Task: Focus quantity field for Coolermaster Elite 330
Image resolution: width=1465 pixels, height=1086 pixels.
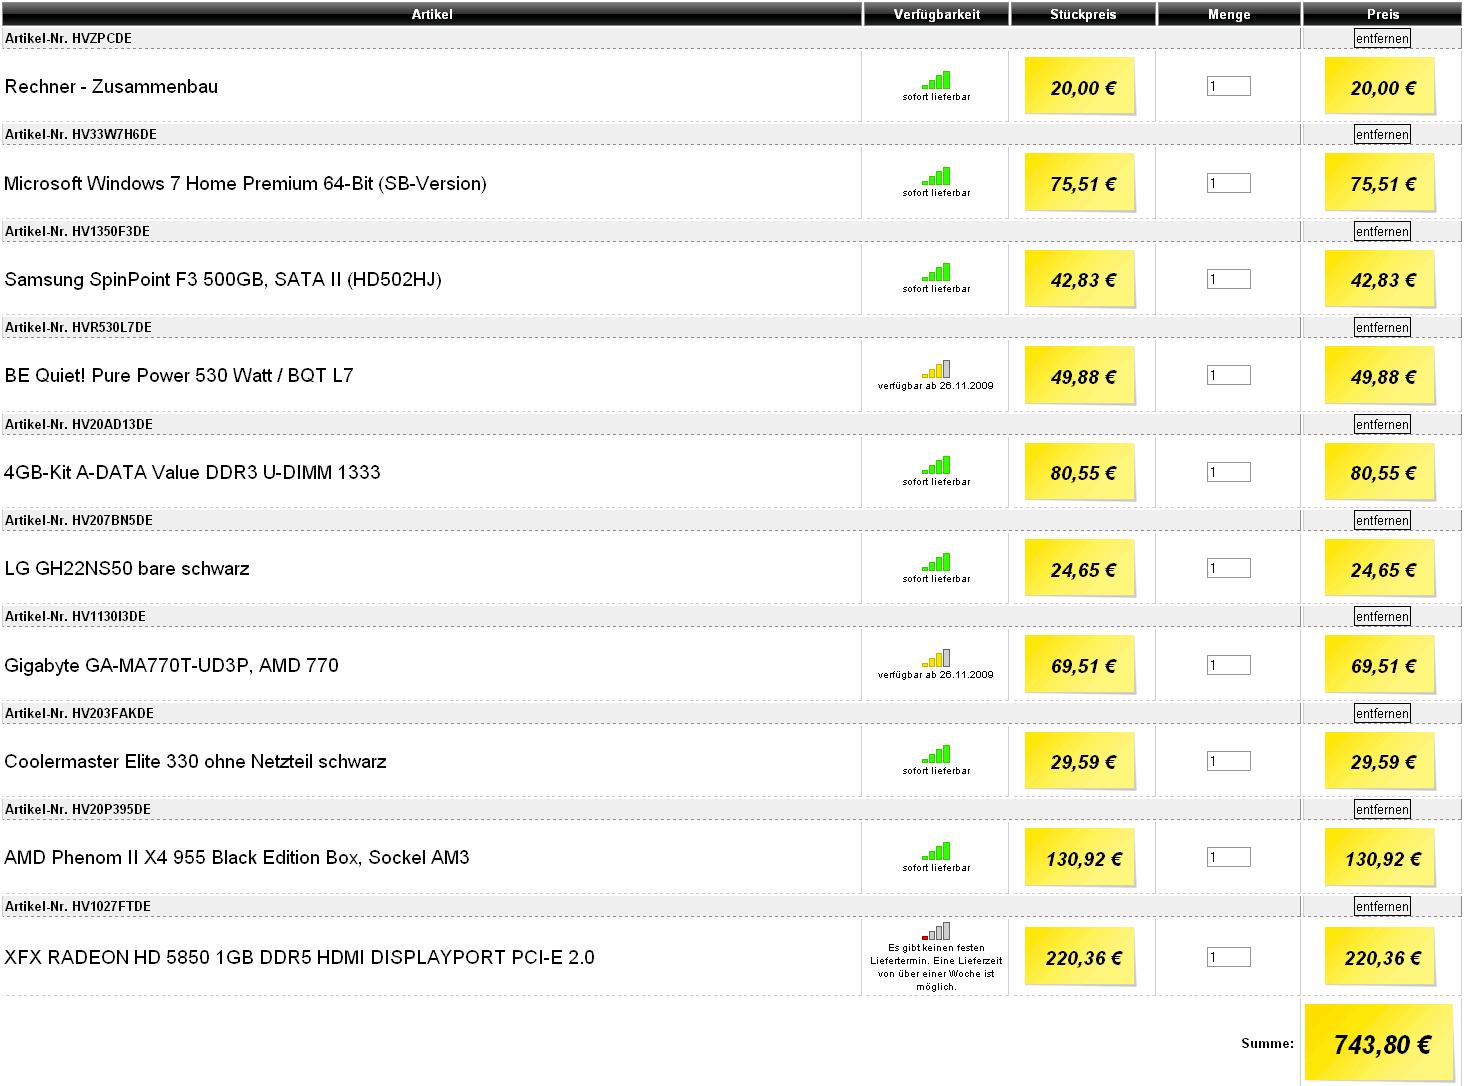Action: coord(1229,761)
